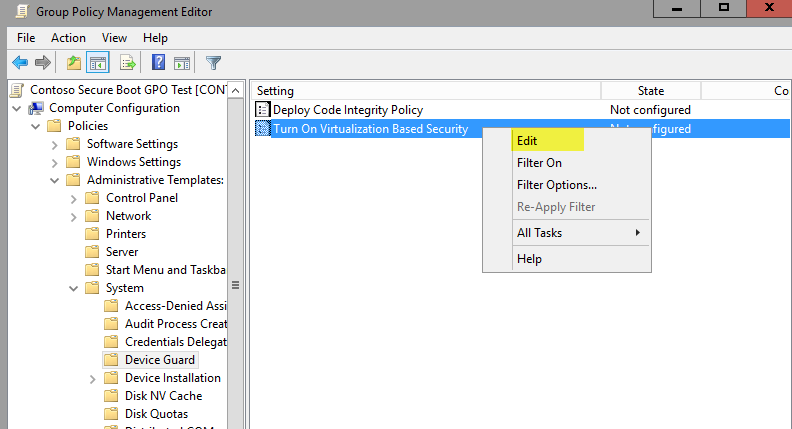The image size is (792, 429).
Task: Click the tree pane scroll up arrow
Action: (x=235, y=91)
